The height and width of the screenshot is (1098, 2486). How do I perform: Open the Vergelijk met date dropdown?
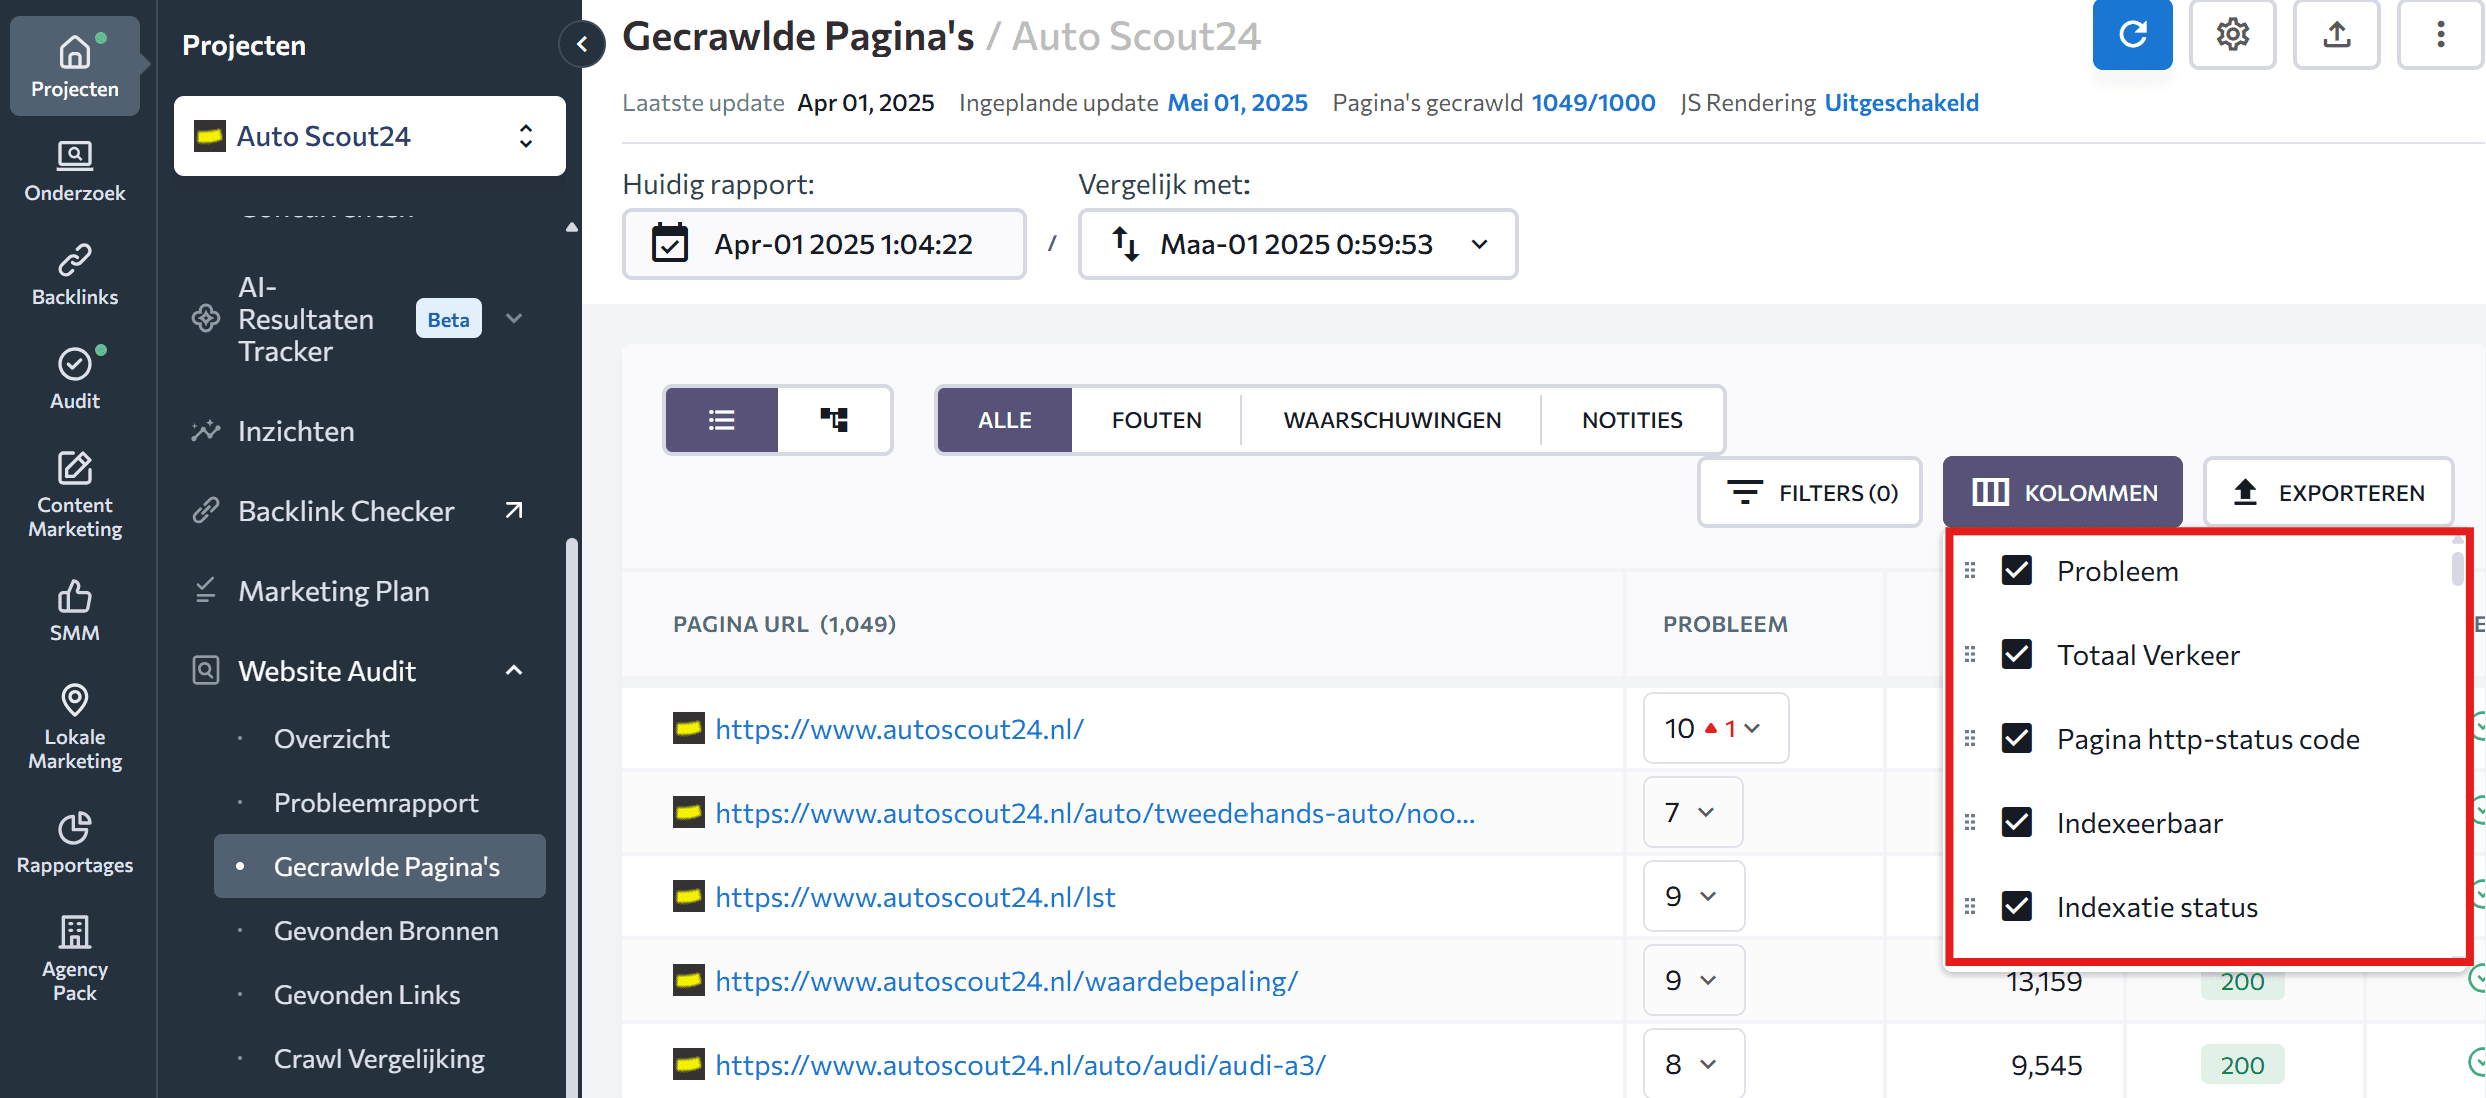pyautogui.click(x=1297, y=244)
